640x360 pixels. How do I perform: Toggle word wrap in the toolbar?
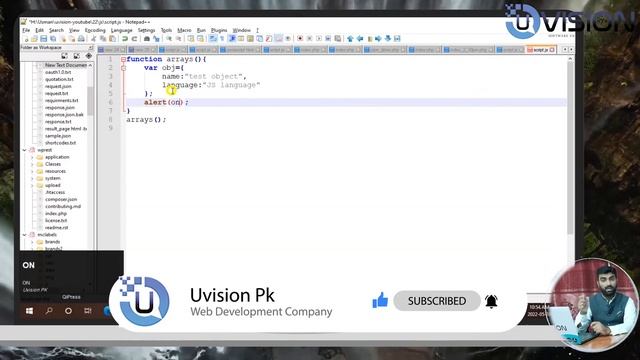pos(212,39)
